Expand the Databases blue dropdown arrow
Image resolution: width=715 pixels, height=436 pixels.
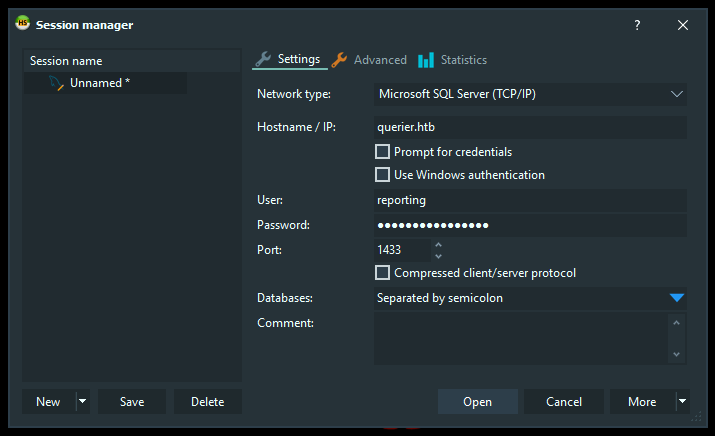point(676,298)
